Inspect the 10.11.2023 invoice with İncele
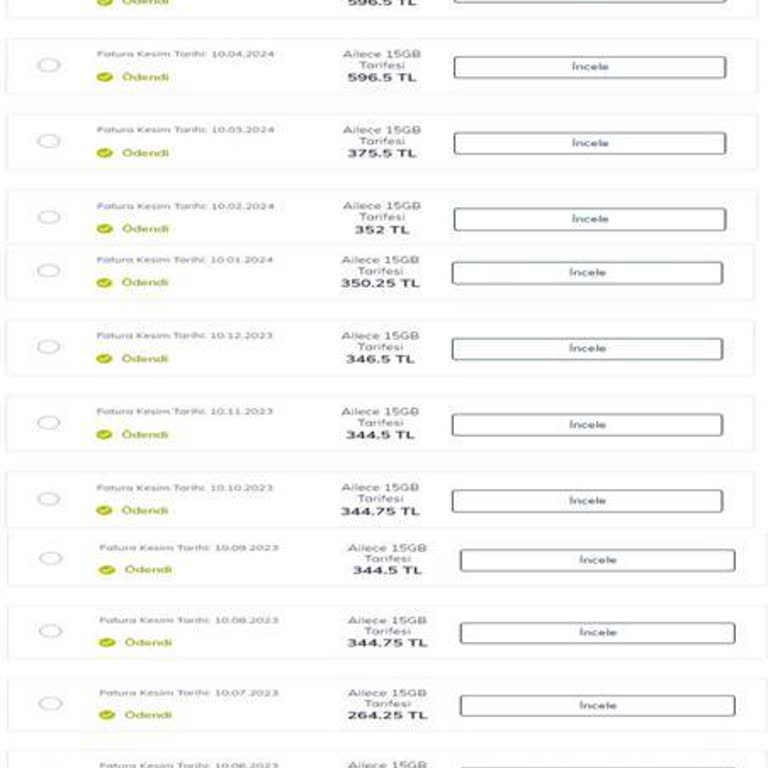Image resolution: width=768 pixels, height=768 pixels. [587, 425]
